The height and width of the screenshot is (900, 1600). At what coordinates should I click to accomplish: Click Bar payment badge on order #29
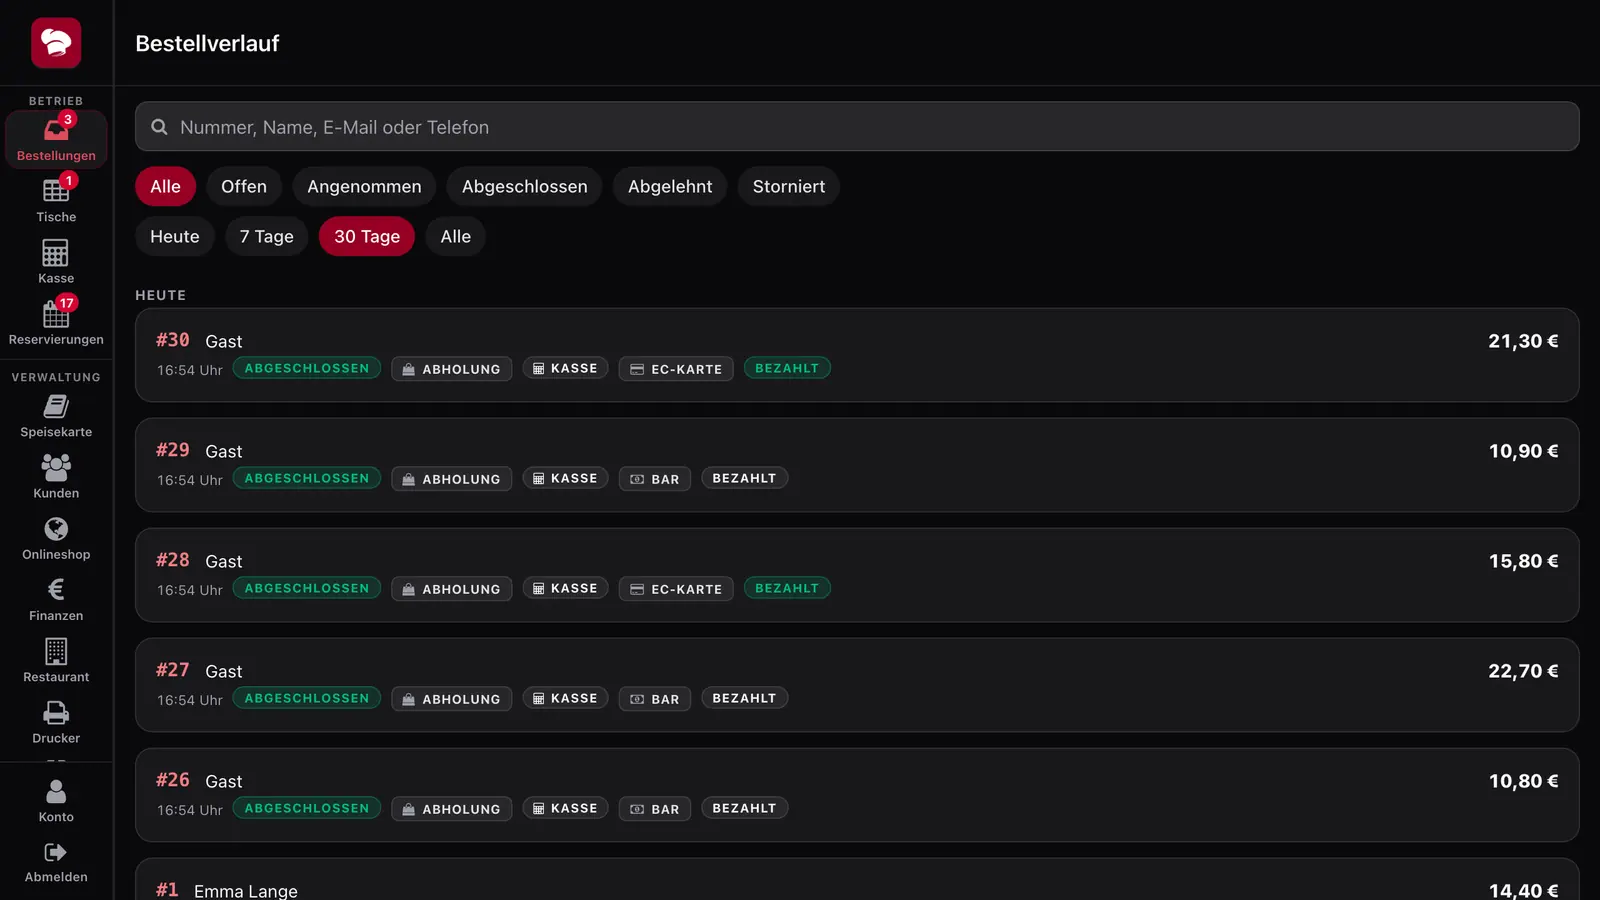coord(655,479)
